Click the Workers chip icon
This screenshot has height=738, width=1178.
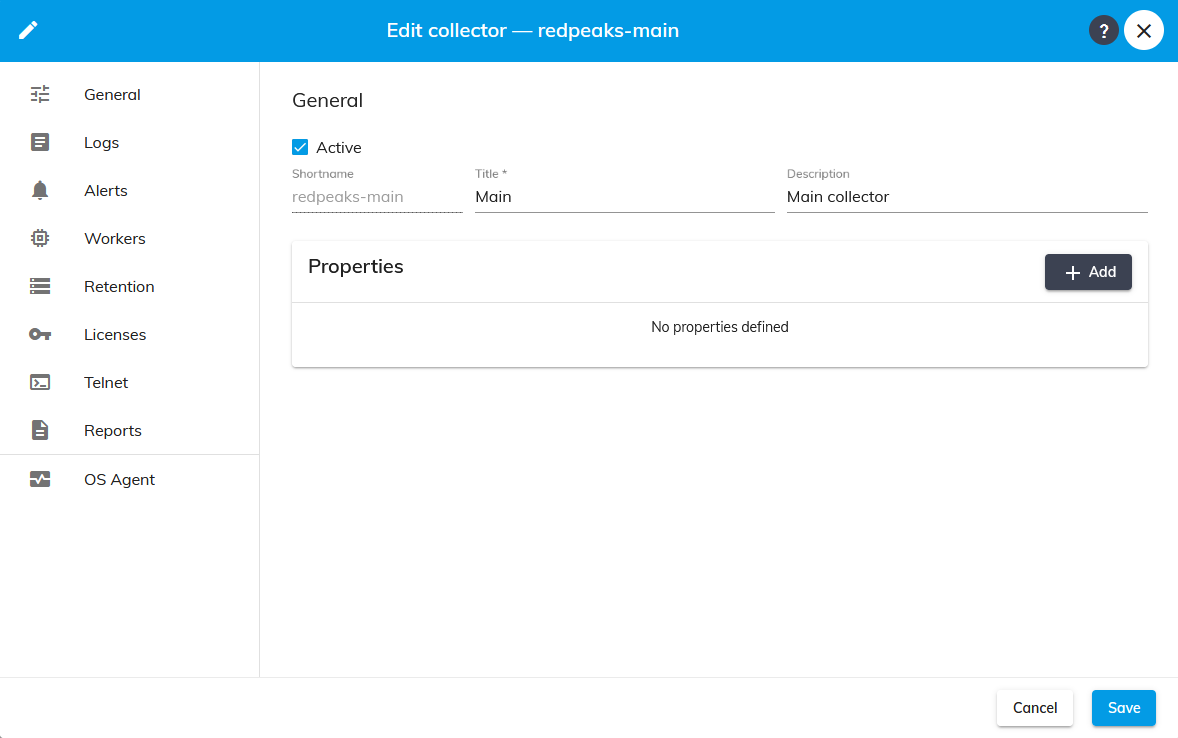coord(40,238)
